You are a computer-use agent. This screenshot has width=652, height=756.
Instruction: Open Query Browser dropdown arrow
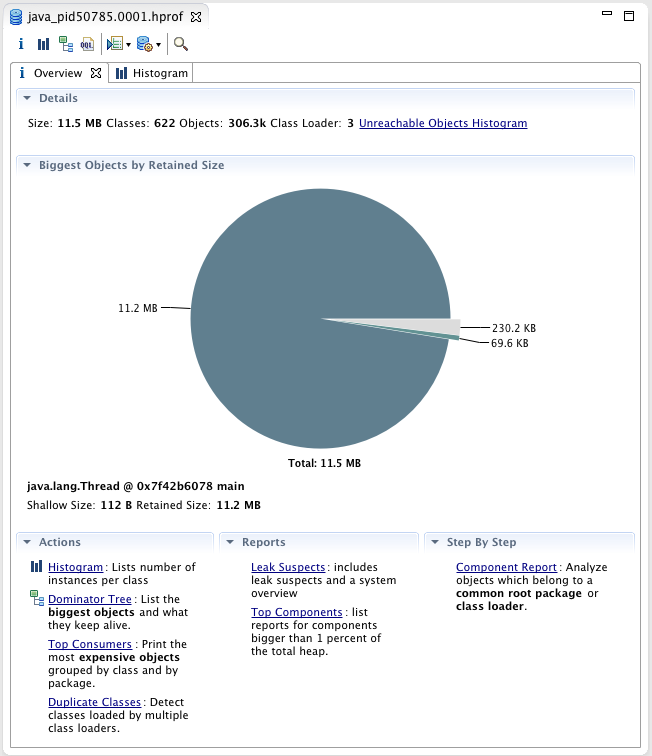158,45
